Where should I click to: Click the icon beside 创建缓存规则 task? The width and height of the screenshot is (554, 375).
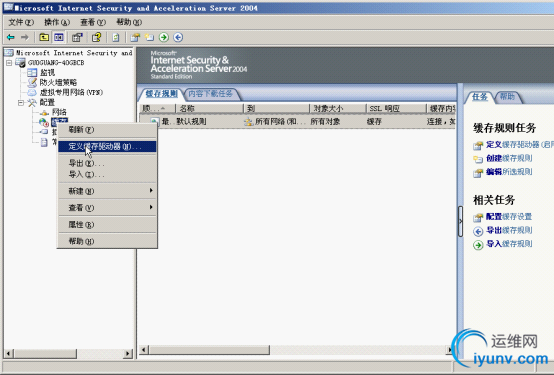478,159
